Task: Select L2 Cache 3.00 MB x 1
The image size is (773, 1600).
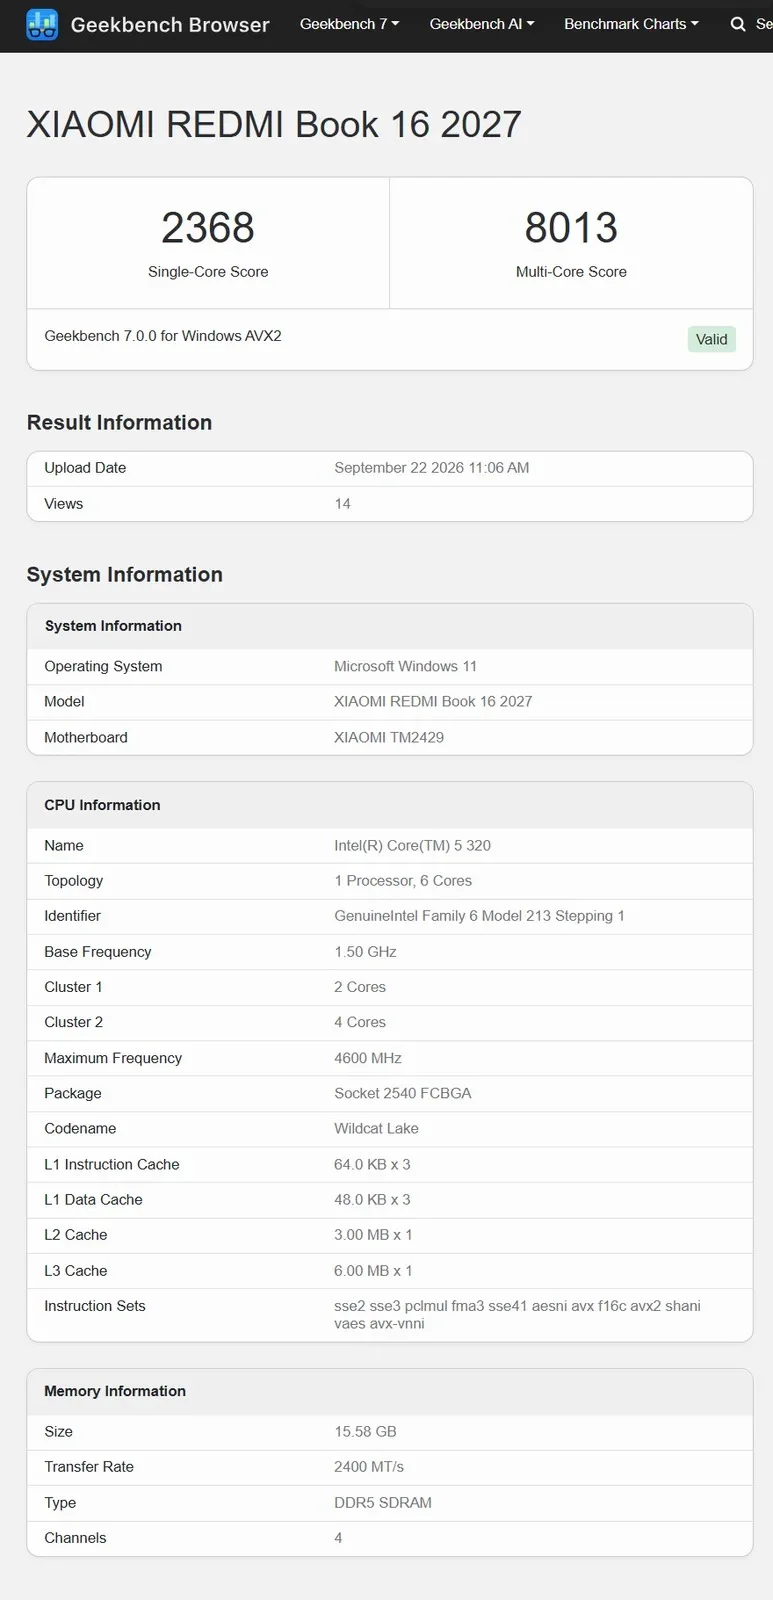Action: 374,1235
